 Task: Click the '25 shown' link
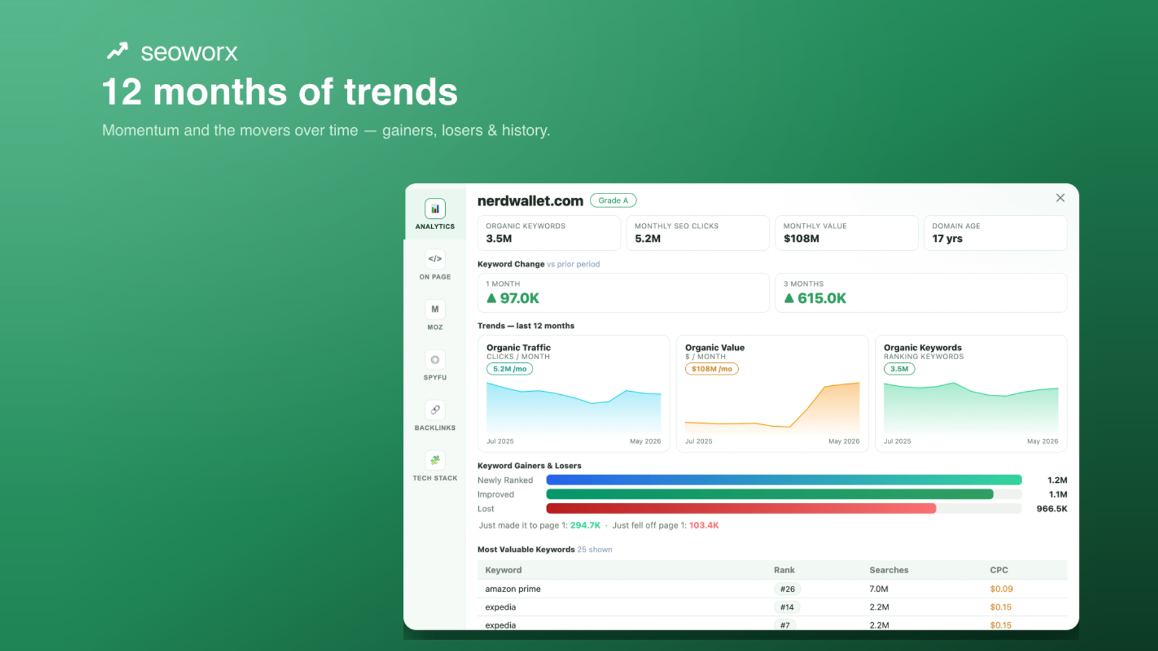[595, 550]
